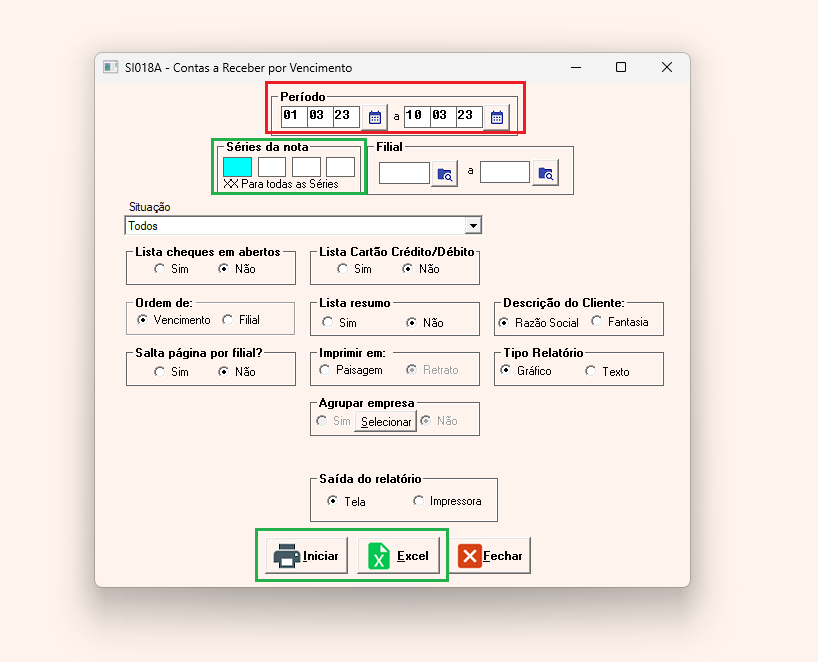Click the second Séries da nota field
Viewport: 818px width, 662px height.
pyautogui.click(x=272, y=167)
